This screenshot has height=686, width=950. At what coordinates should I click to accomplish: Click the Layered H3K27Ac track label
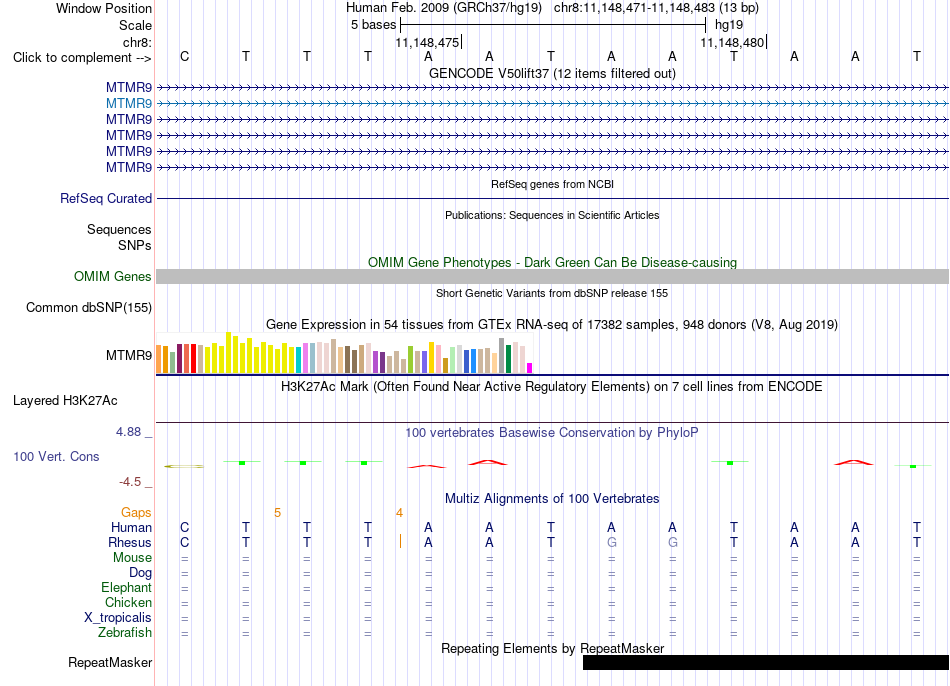pos(65,401)
